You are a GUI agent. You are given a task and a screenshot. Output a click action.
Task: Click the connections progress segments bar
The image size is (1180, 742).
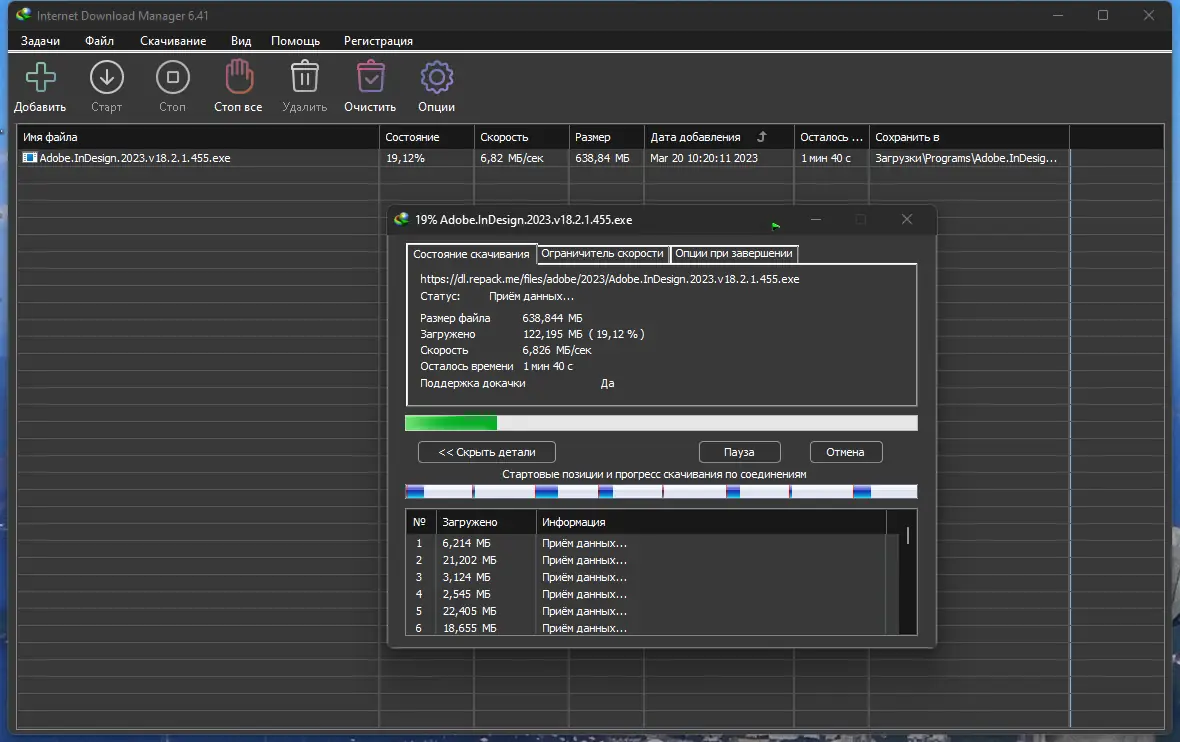[x=661, y=491]
